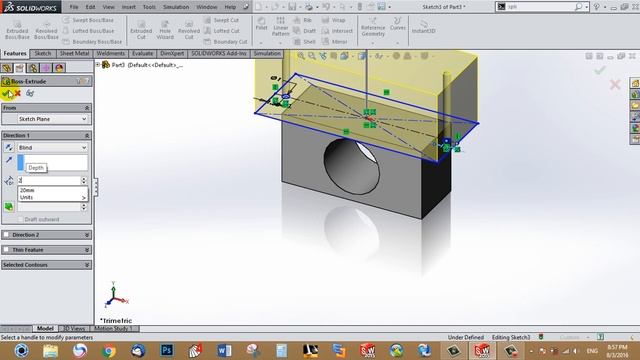The height and width of the screenshot is (360, 640).
Task: Enable Thin Feature checkbox
Action: 6,249
